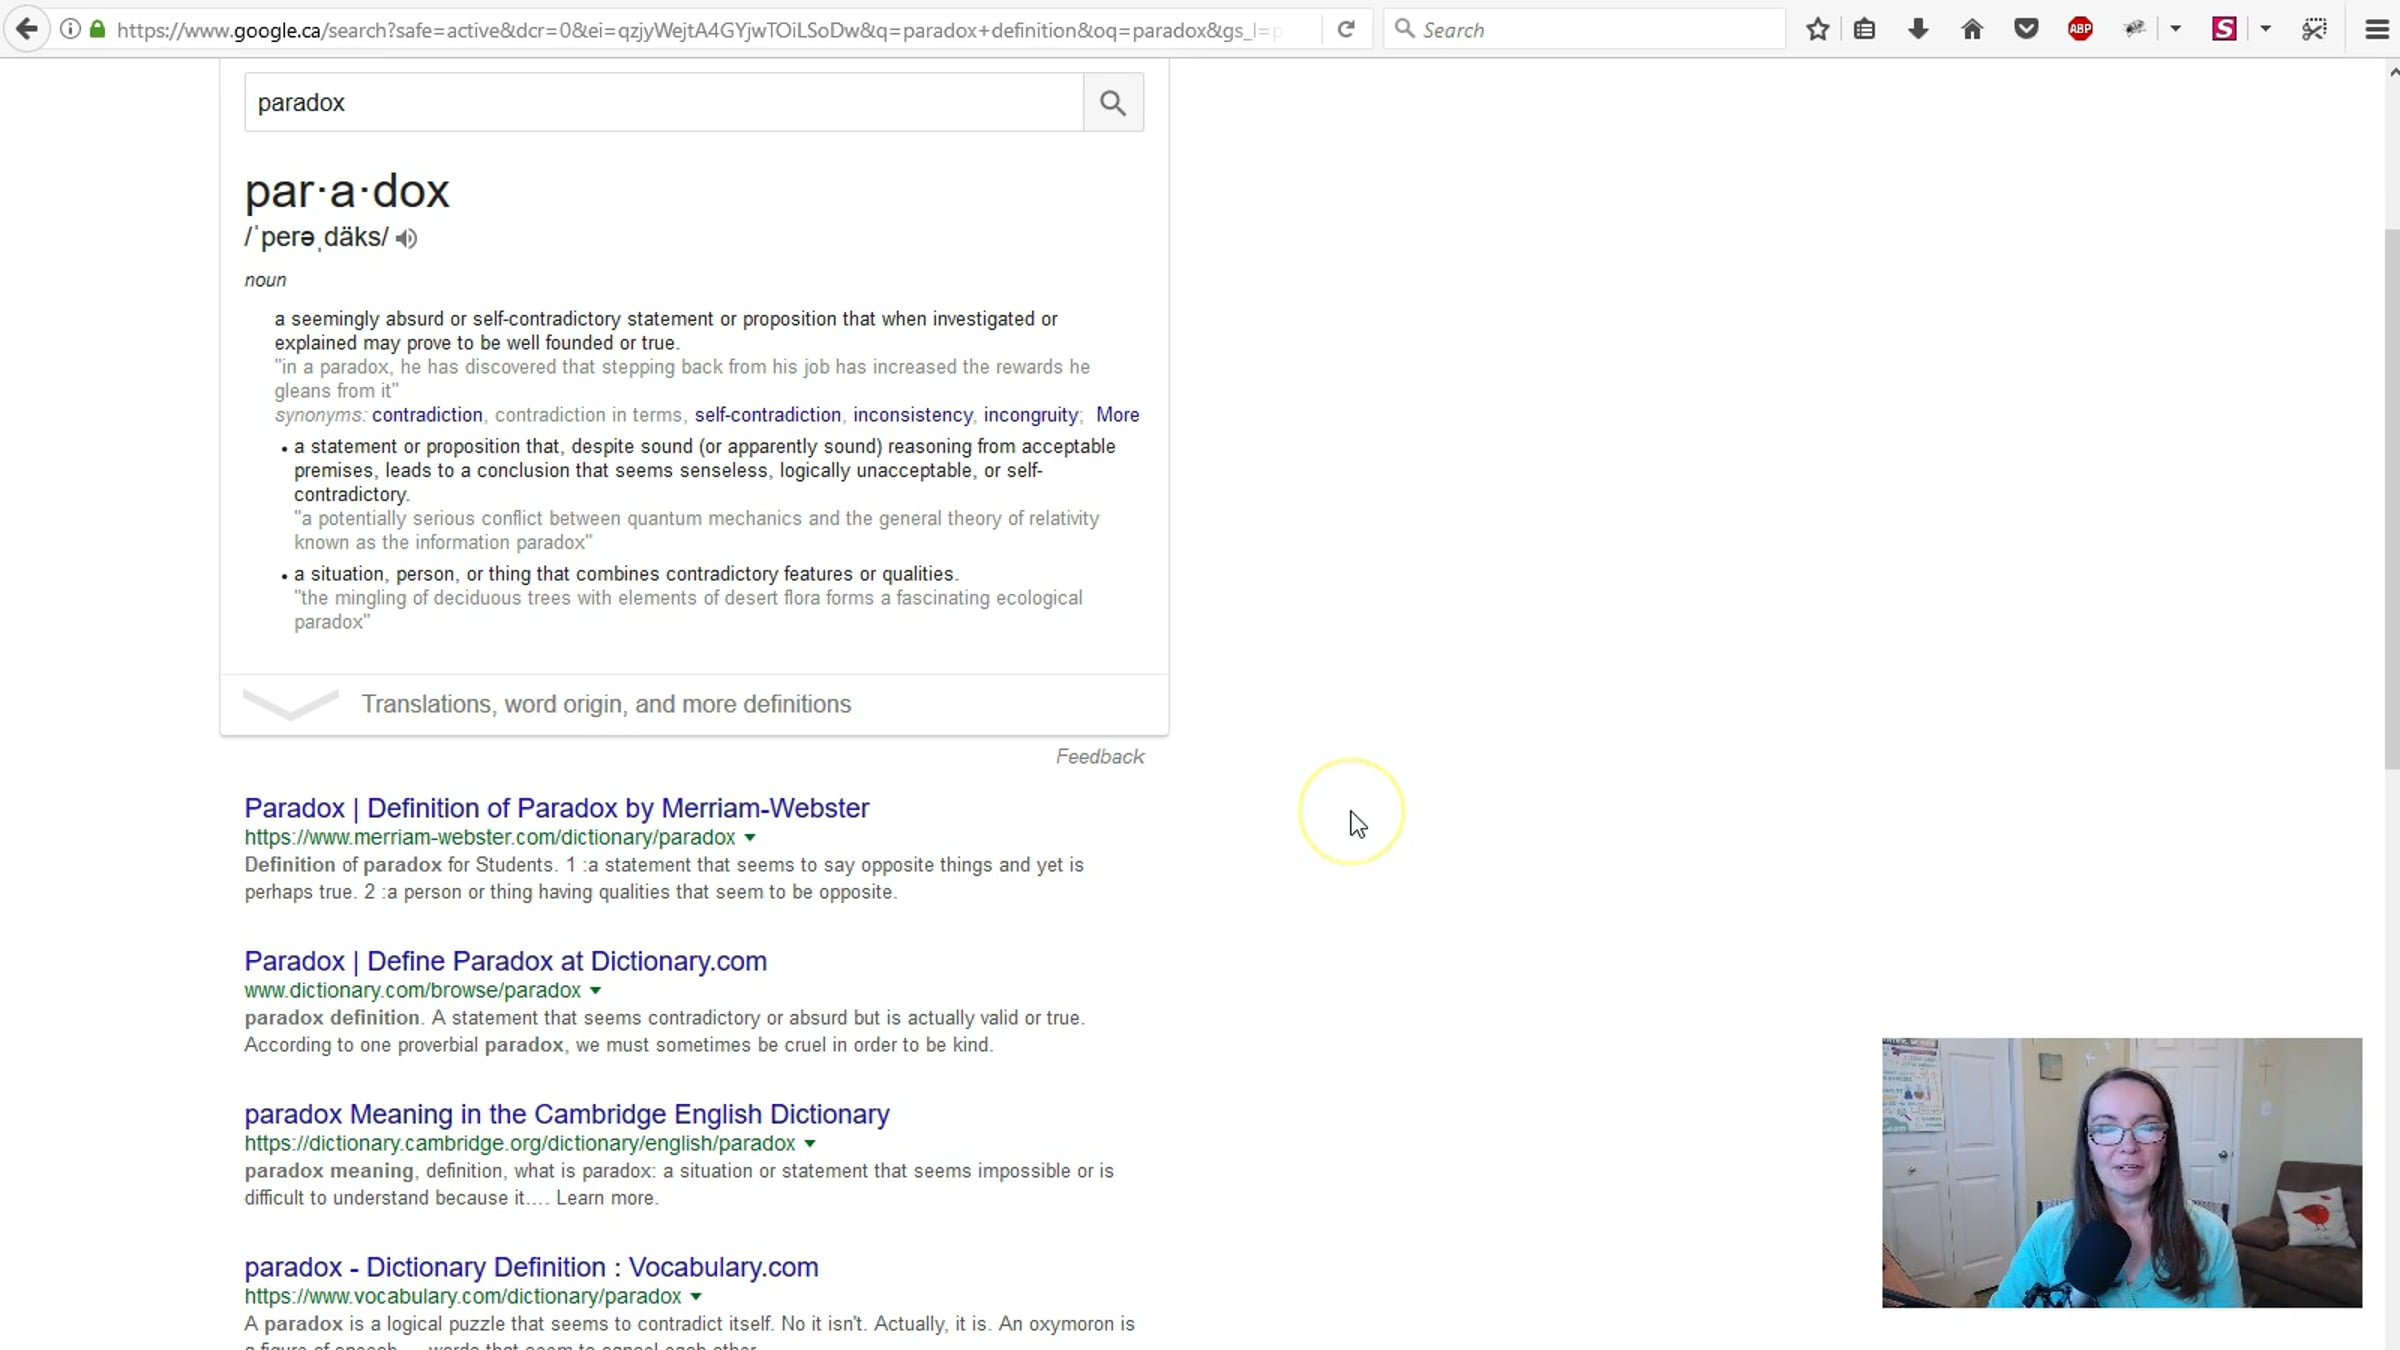Viewport: 2400px width, 1350px height.
Task: Click the More synonyms link
Action: tap(1117, 415)
